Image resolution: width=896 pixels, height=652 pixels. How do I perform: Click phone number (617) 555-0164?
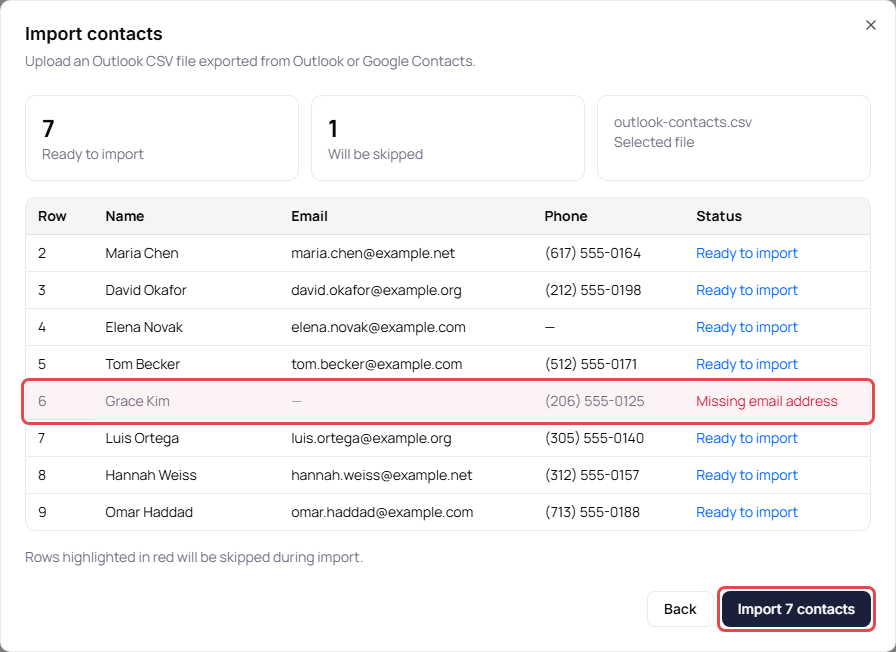click(593, 253)
